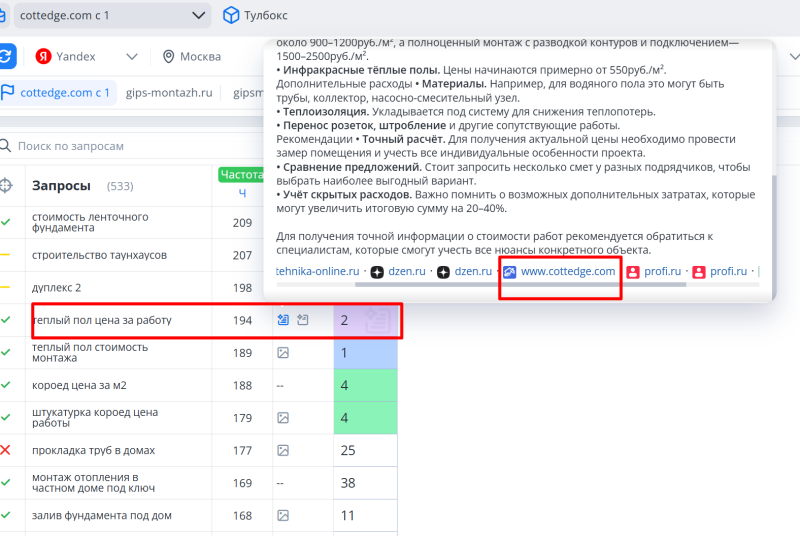
Task: Select query дуплекс 2
Action: click(57, 288)
